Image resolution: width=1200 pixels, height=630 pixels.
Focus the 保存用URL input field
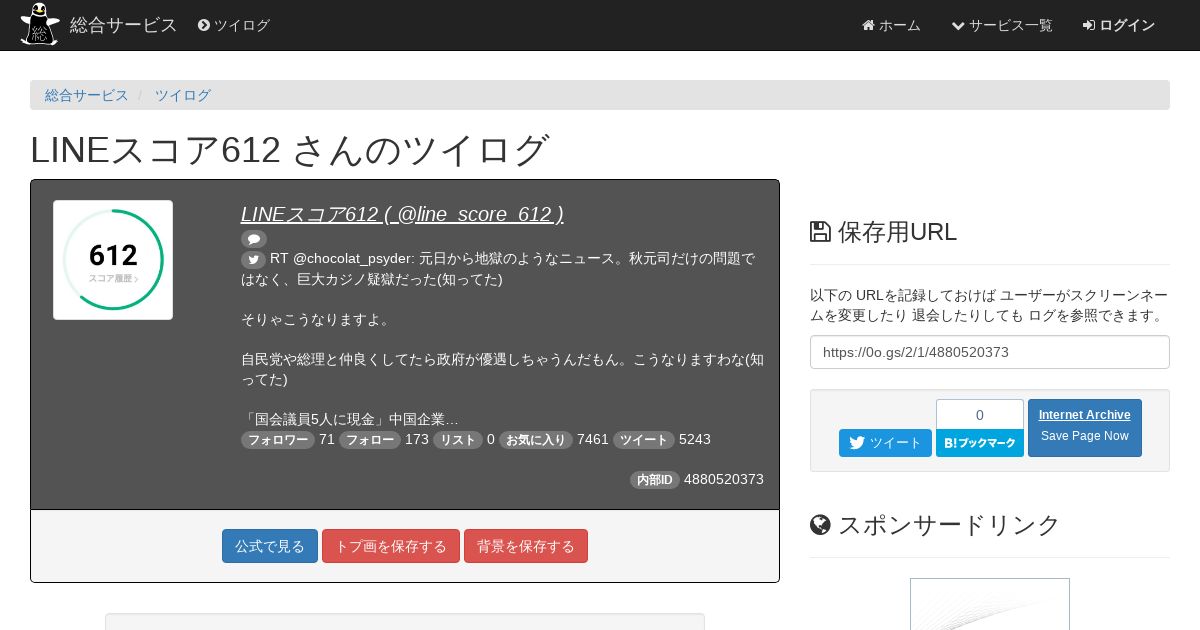coord(990,352)
